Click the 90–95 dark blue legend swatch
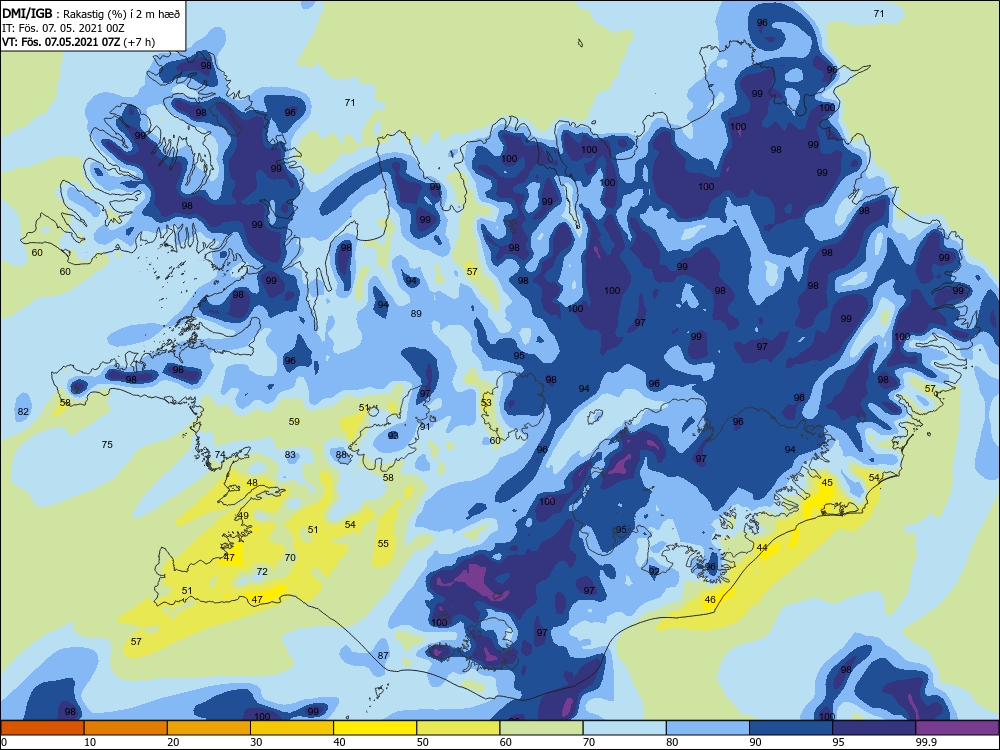The width and height of the screenshot is (1000, 750). (x=791, y=728)
